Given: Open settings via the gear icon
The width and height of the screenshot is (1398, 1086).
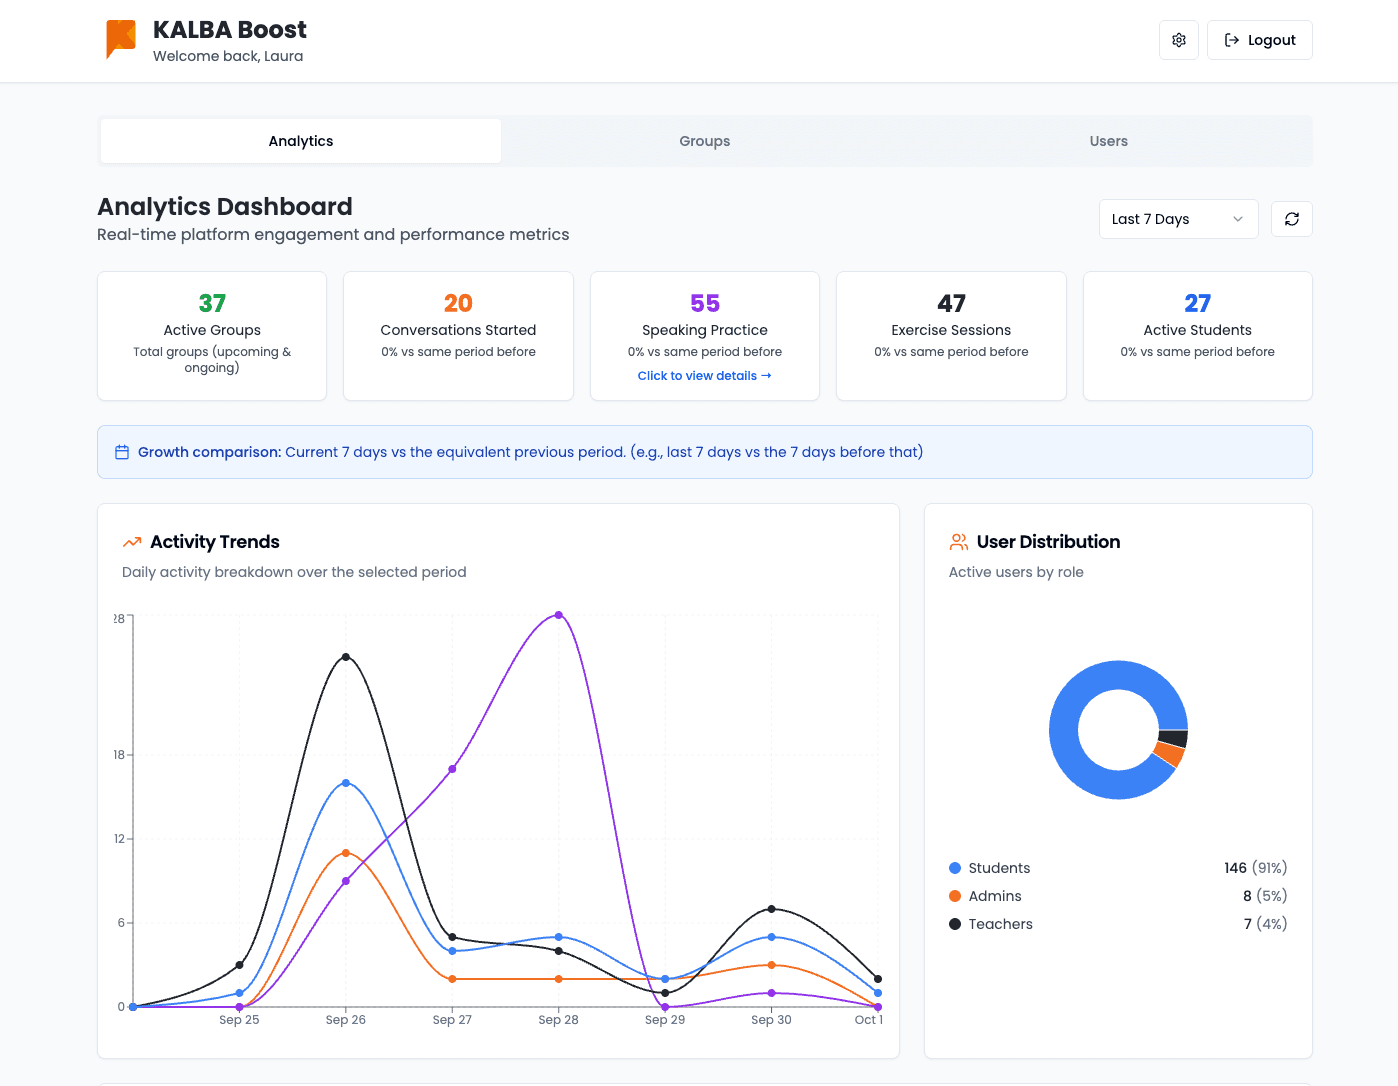Looking at the screenshot, I should coord(1178,40).
